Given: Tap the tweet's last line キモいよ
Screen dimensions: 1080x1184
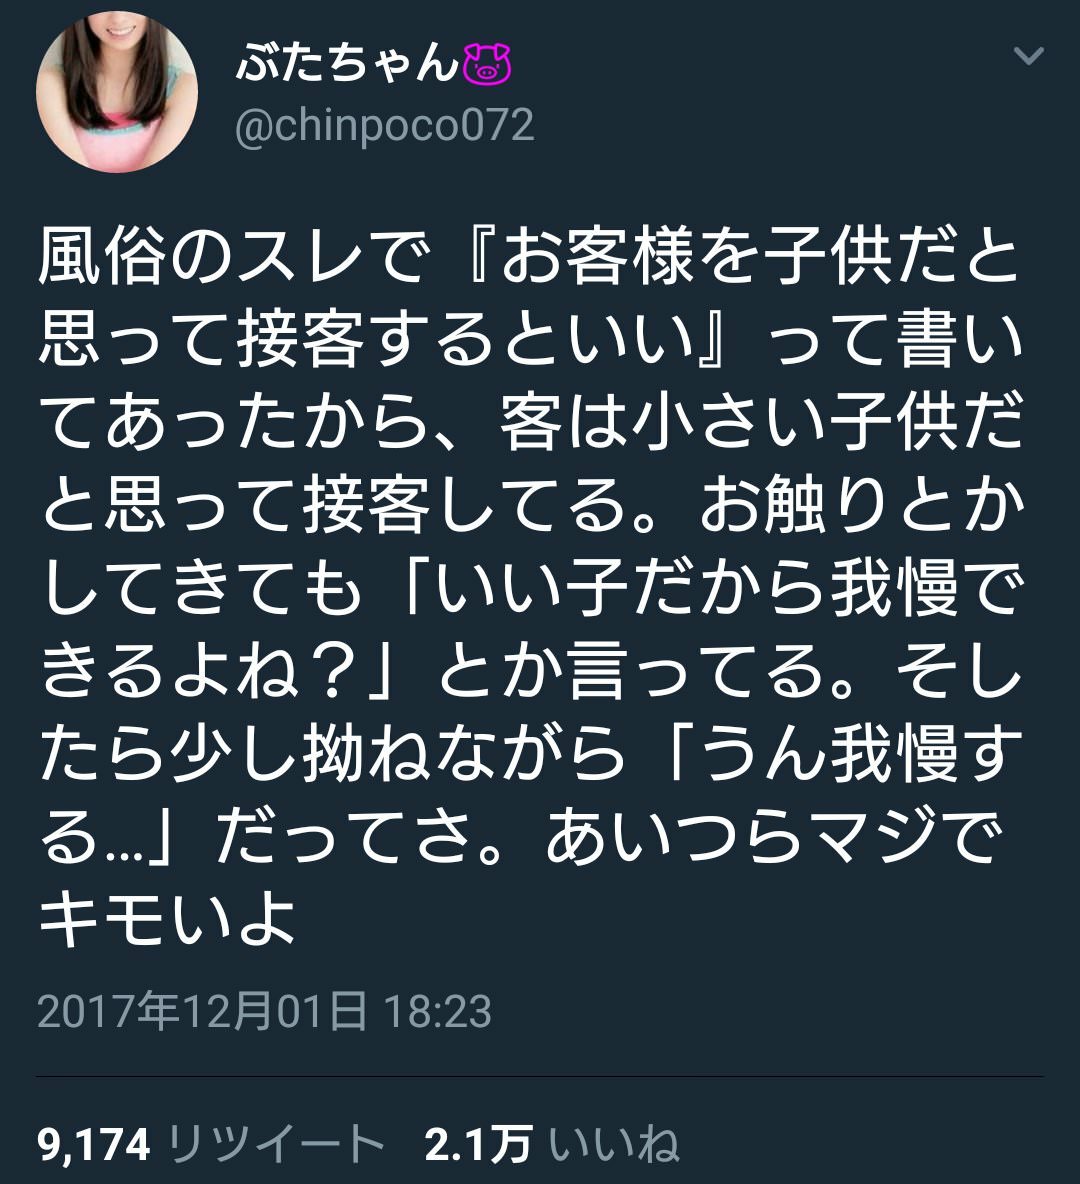Looking at the screenshot, I should click(x=166, y=919).
